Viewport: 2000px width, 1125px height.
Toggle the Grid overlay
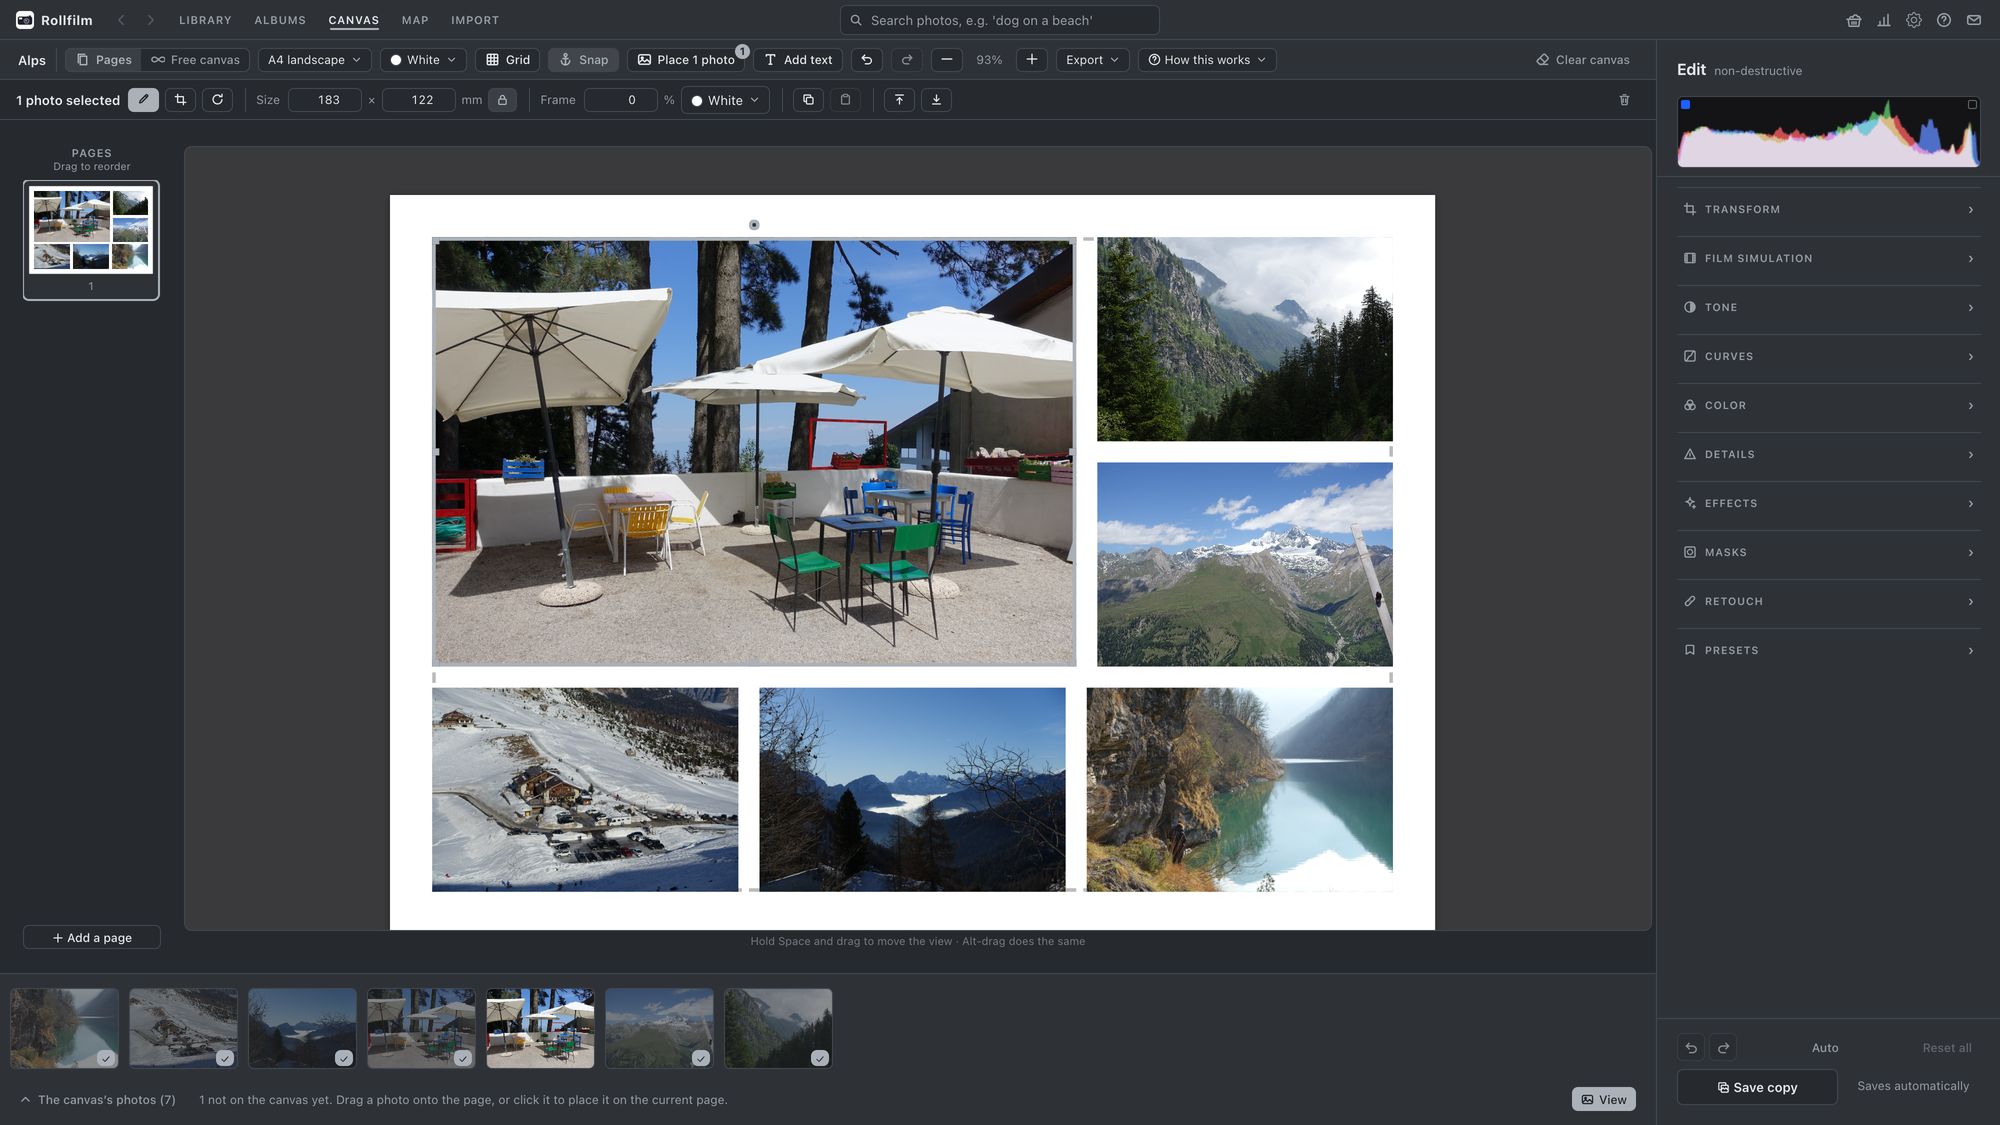[x=508, y=60]
